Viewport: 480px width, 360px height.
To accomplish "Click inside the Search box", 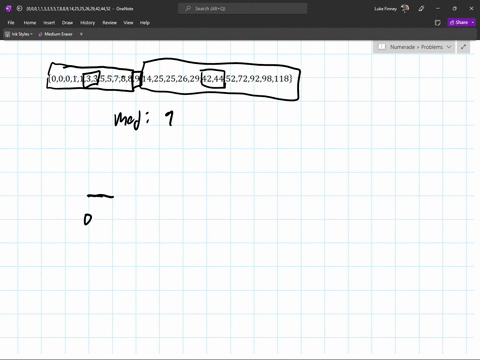I will [243, 8].
